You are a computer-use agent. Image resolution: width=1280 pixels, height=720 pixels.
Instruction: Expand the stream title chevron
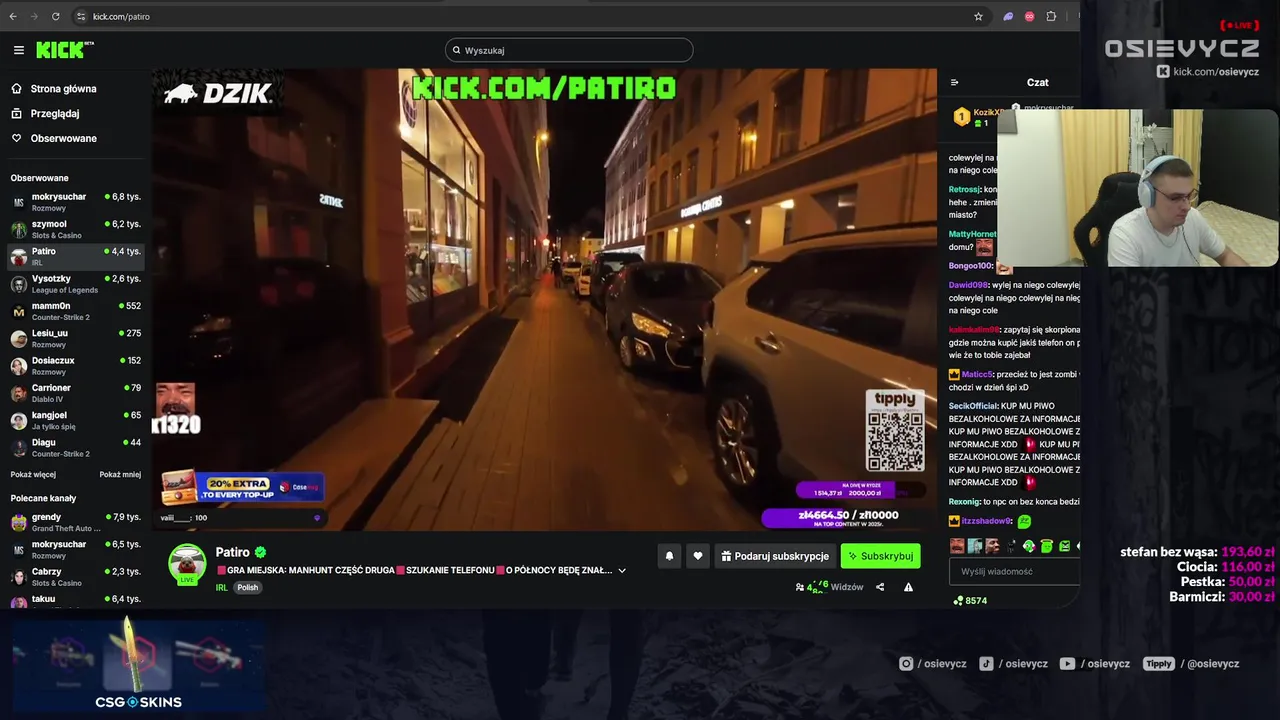pyautogui.click(x=622, y=570)
